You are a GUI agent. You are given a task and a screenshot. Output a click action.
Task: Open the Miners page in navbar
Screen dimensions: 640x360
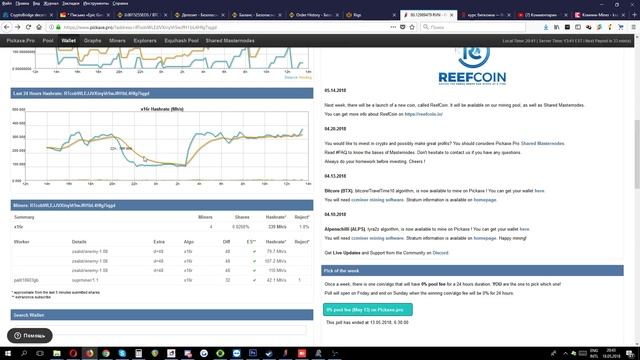117,41
